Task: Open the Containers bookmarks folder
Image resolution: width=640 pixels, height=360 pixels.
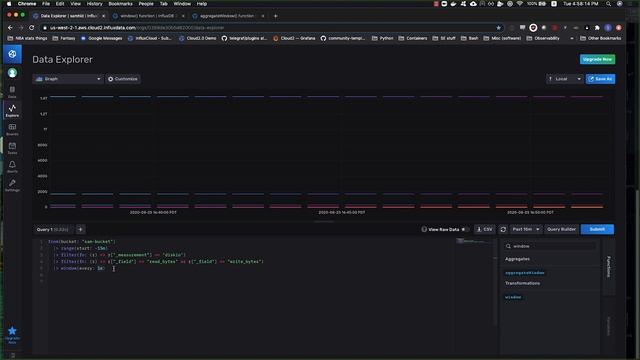Action: pyautogui.click(x=412, y=38)
